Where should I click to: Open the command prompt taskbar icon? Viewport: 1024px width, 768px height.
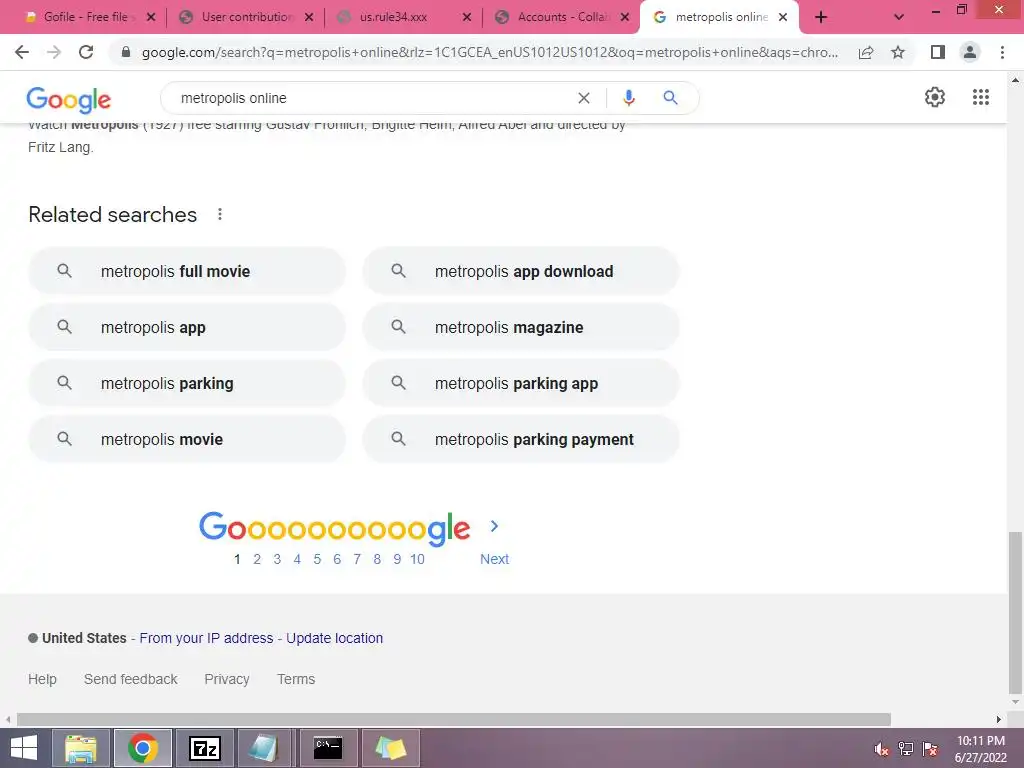coord(328,748)
